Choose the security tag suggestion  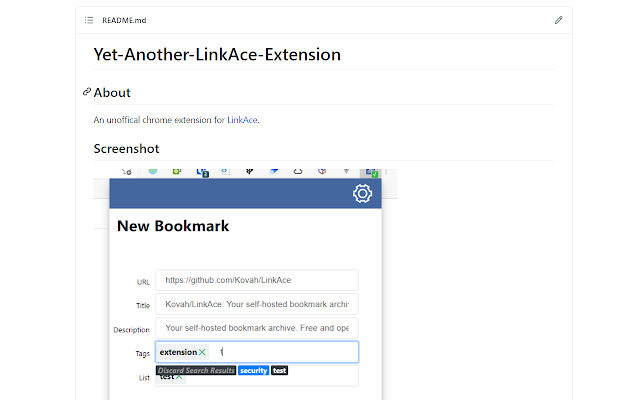(253, 370)
